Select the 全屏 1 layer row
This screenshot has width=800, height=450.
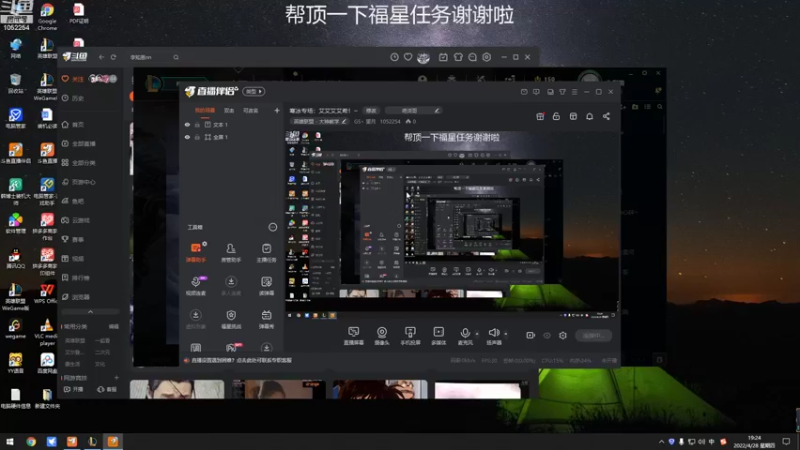pyautogui.click(x=232, y=137)
